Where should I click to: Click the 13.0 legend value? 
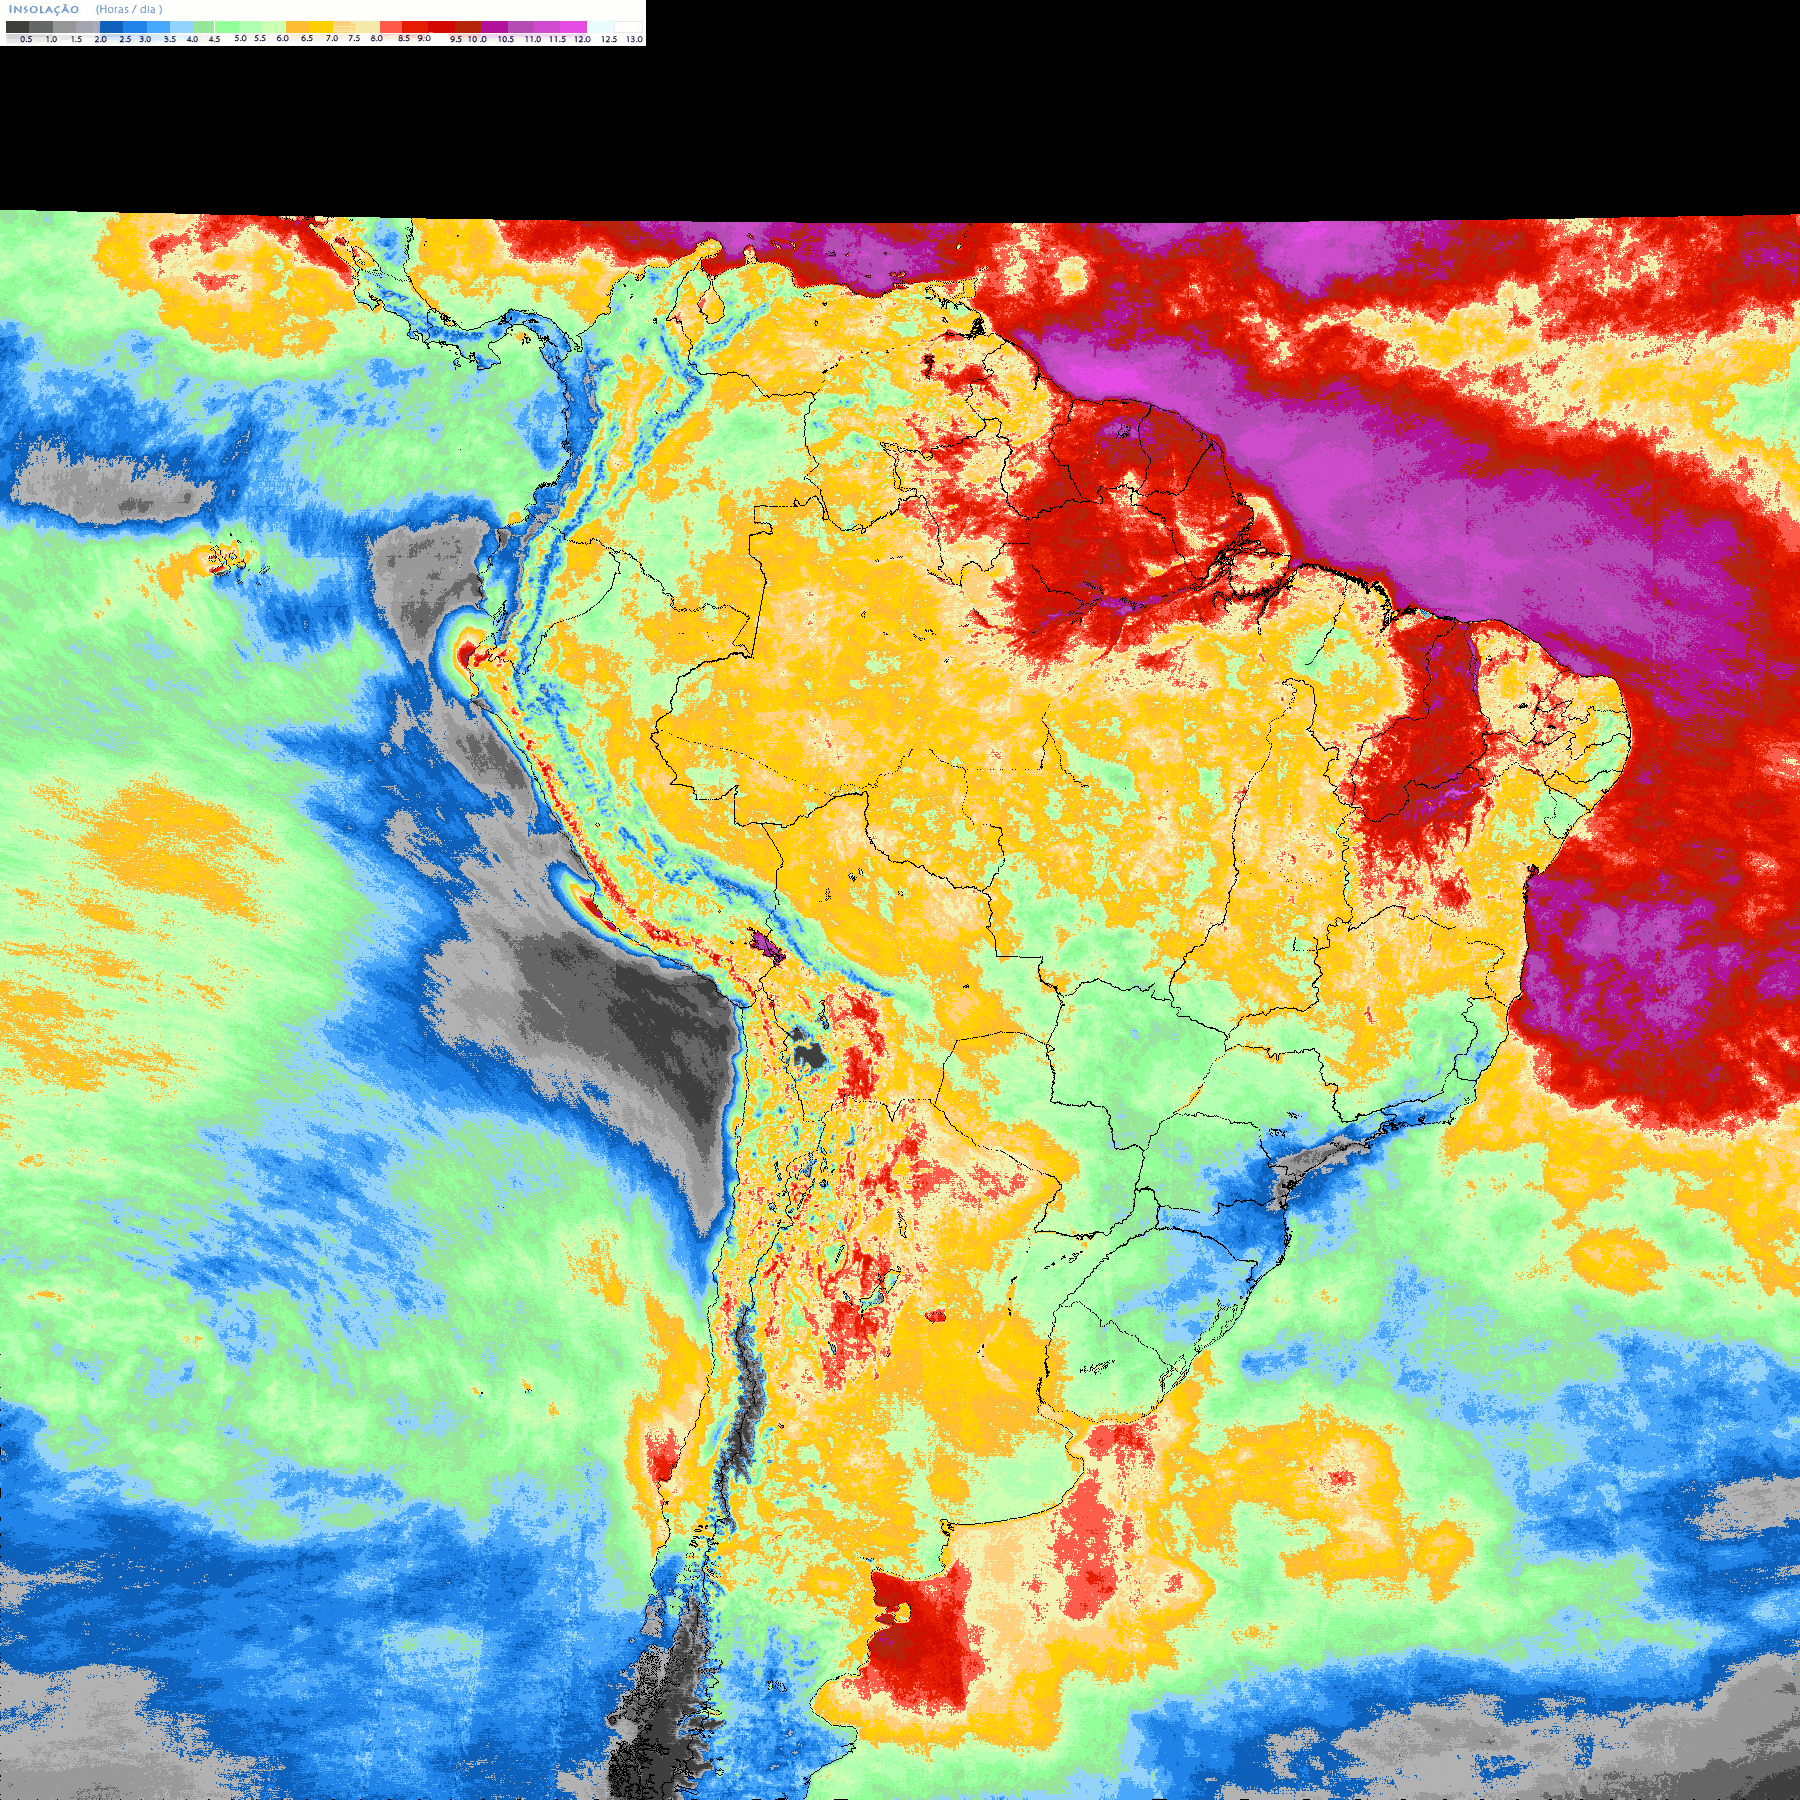coord(634,39)
